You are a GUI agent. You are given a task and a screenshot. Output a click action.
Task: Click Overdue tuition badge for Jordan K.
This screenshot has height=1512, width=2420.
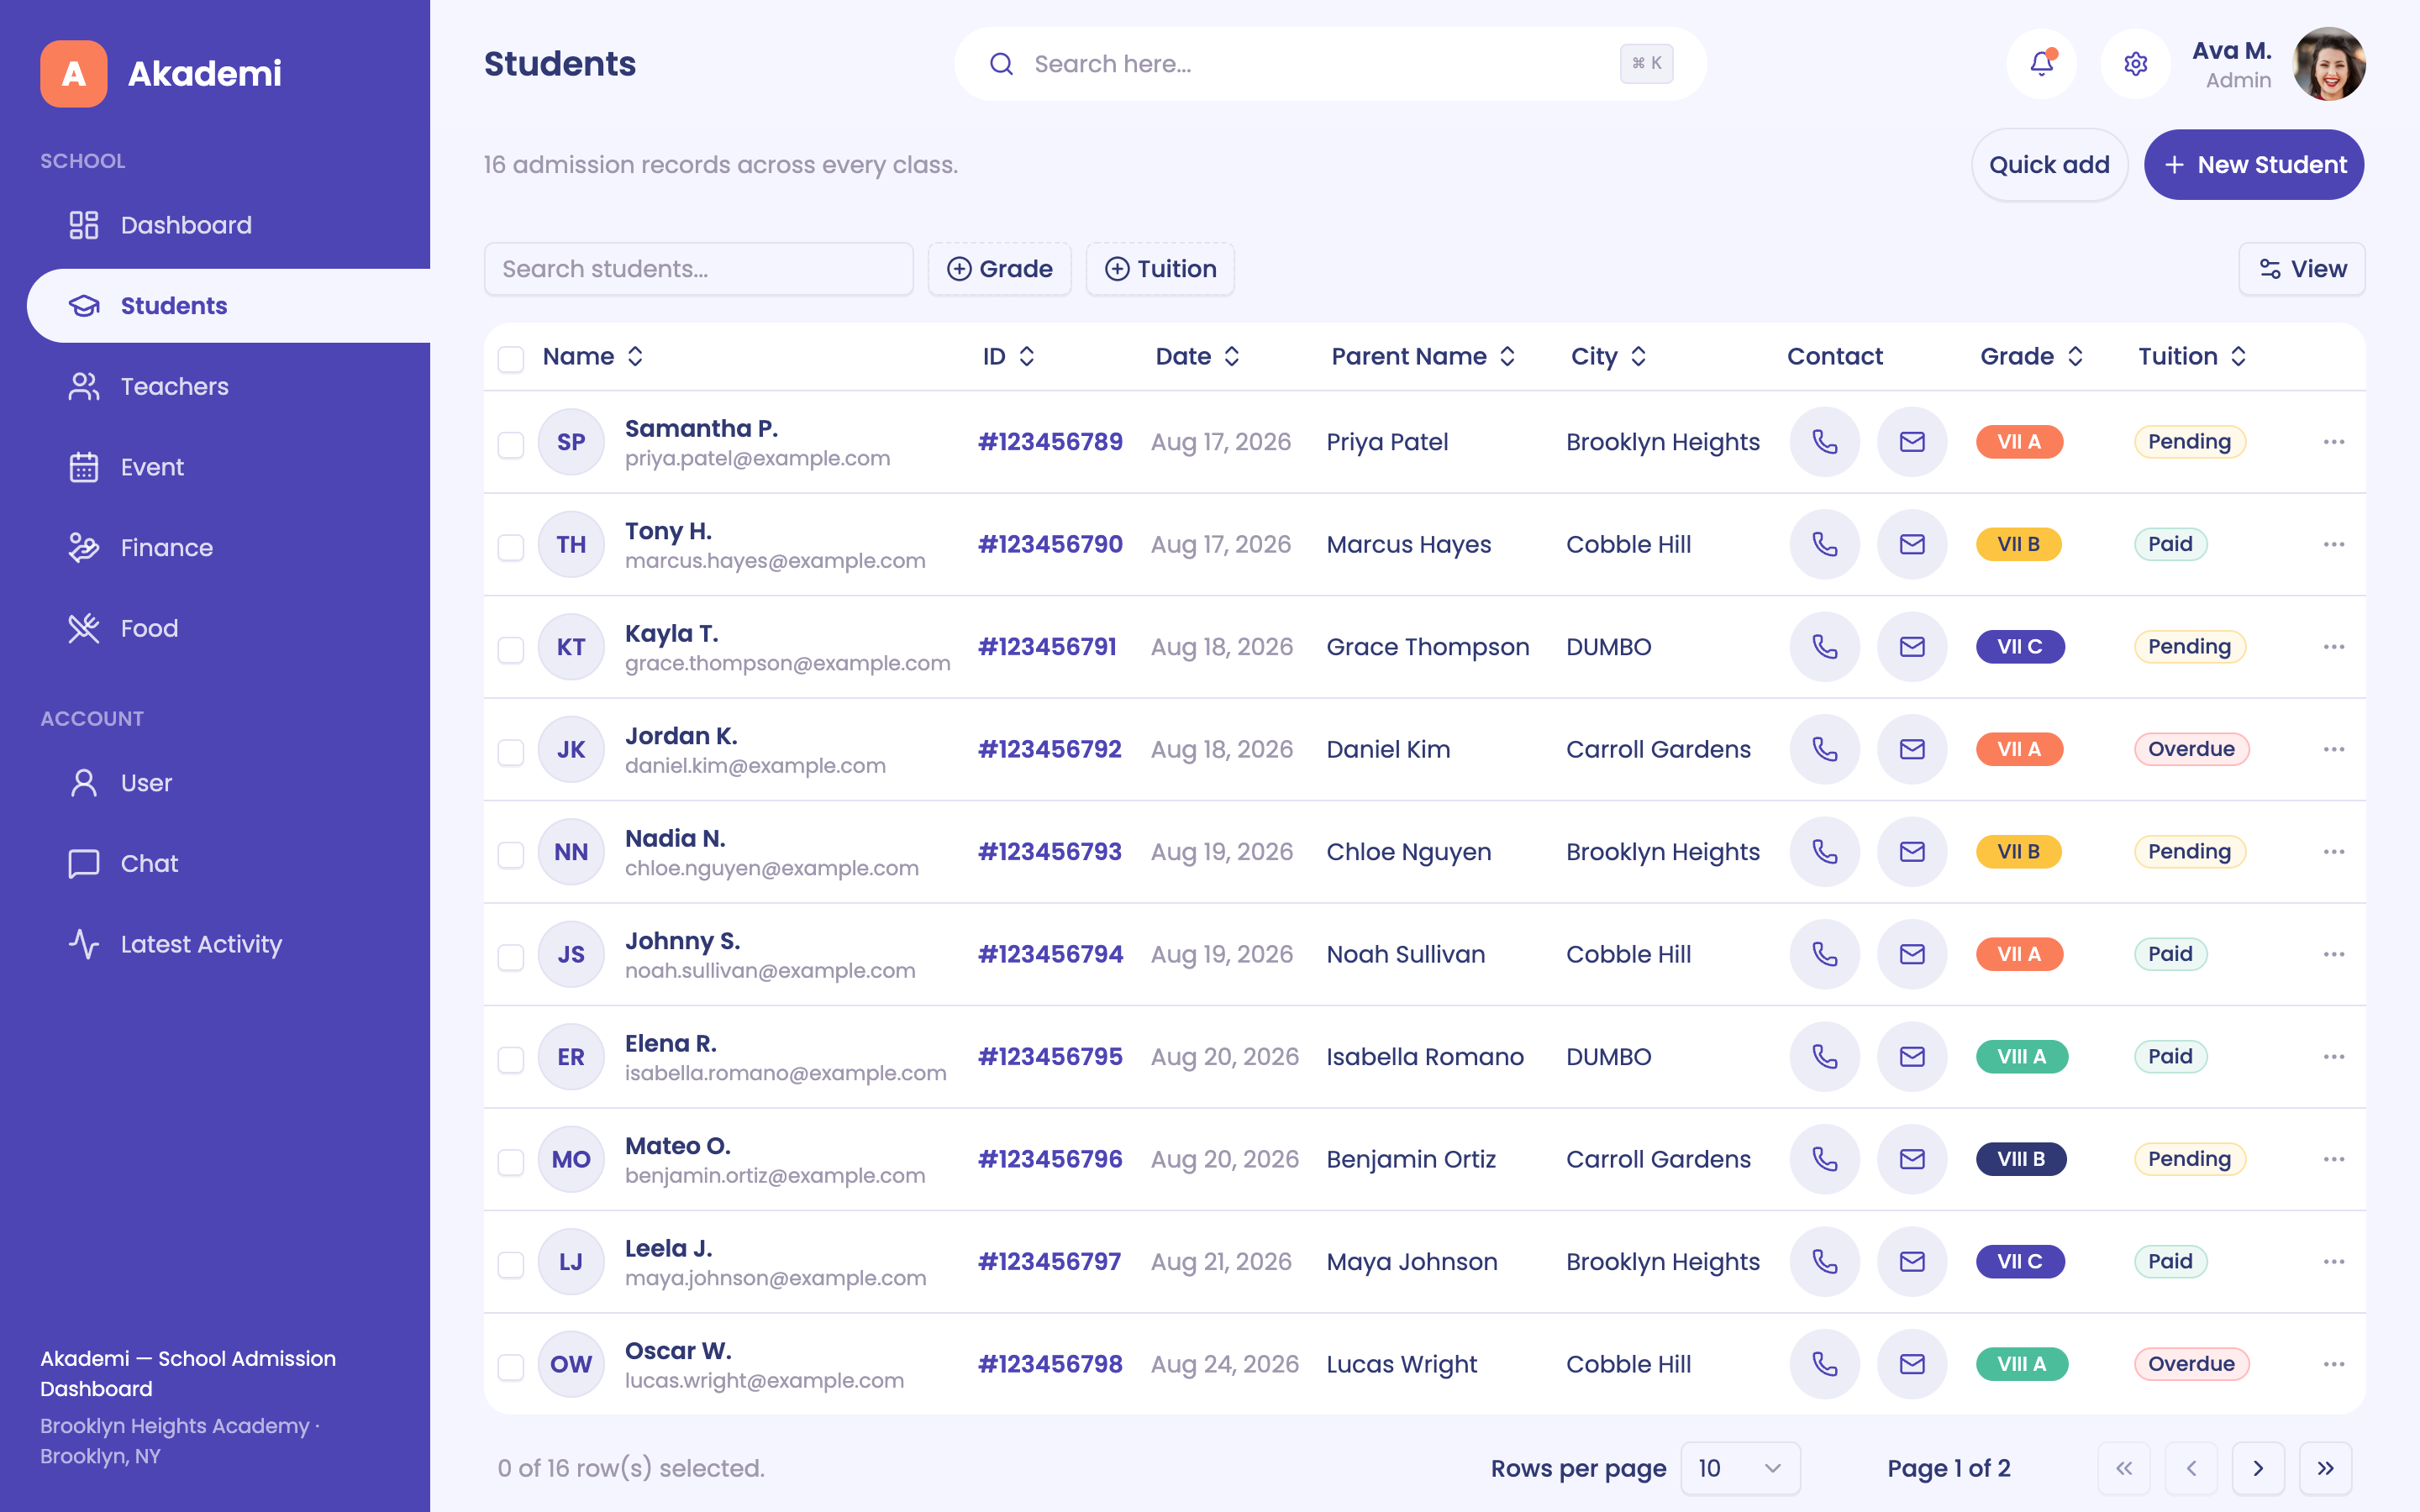[2191, 749]
